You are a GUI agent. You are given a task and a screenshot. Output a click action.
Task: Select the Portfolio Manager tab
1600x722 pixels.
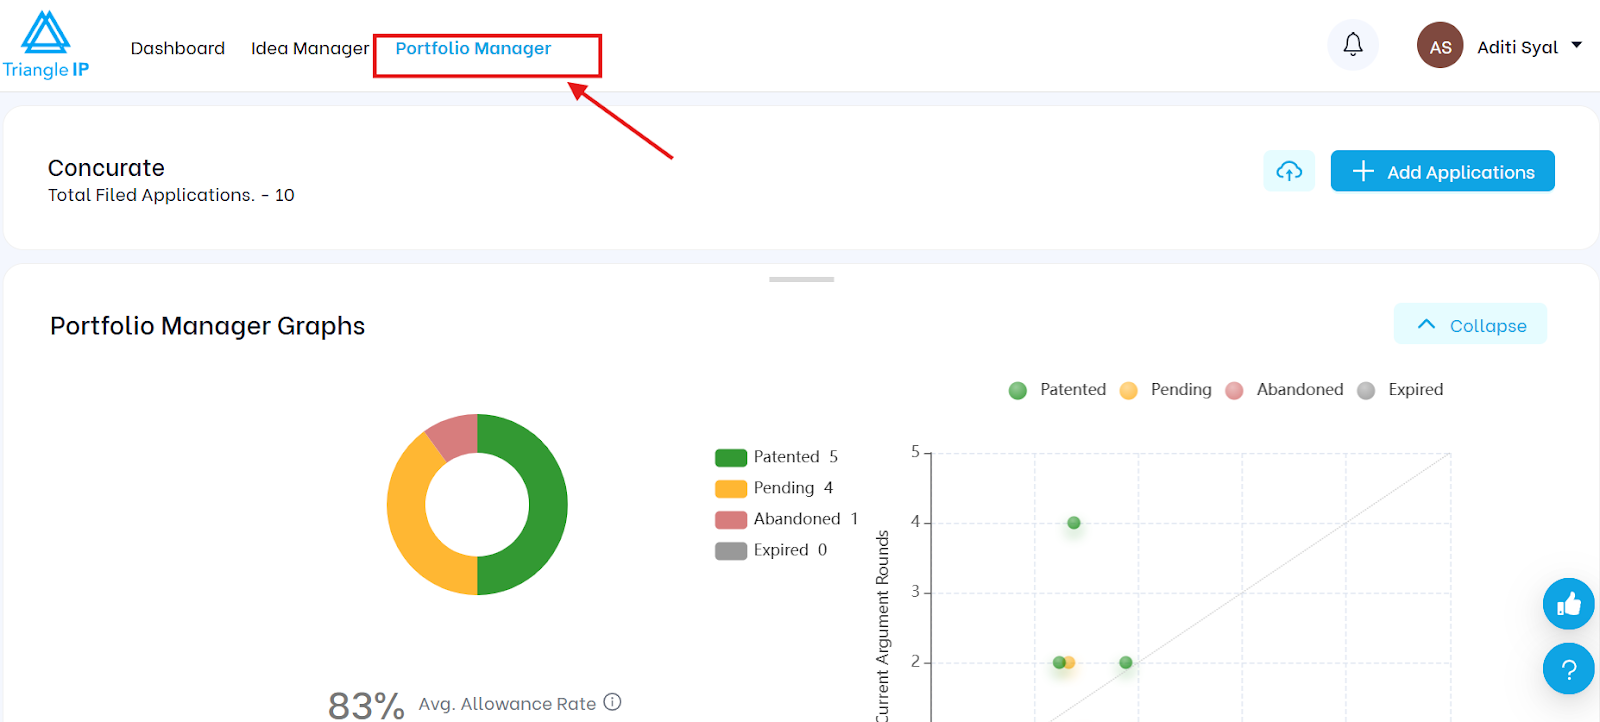473,48
